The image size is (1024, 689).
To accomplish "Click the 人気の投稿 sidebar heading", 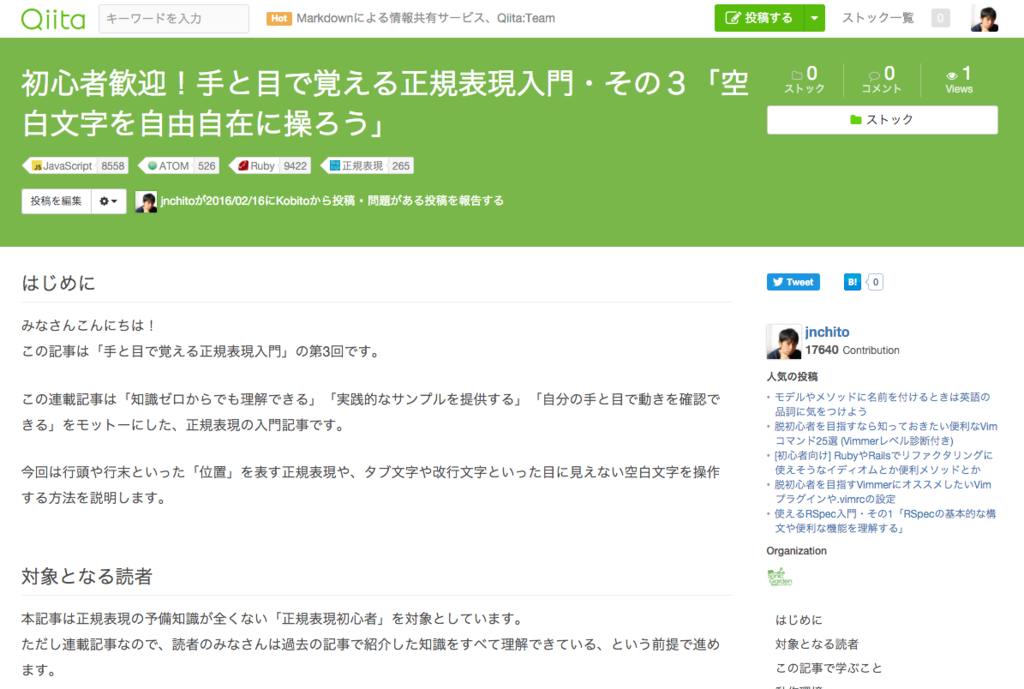I will pyautogui.click(x=792, y=377).
